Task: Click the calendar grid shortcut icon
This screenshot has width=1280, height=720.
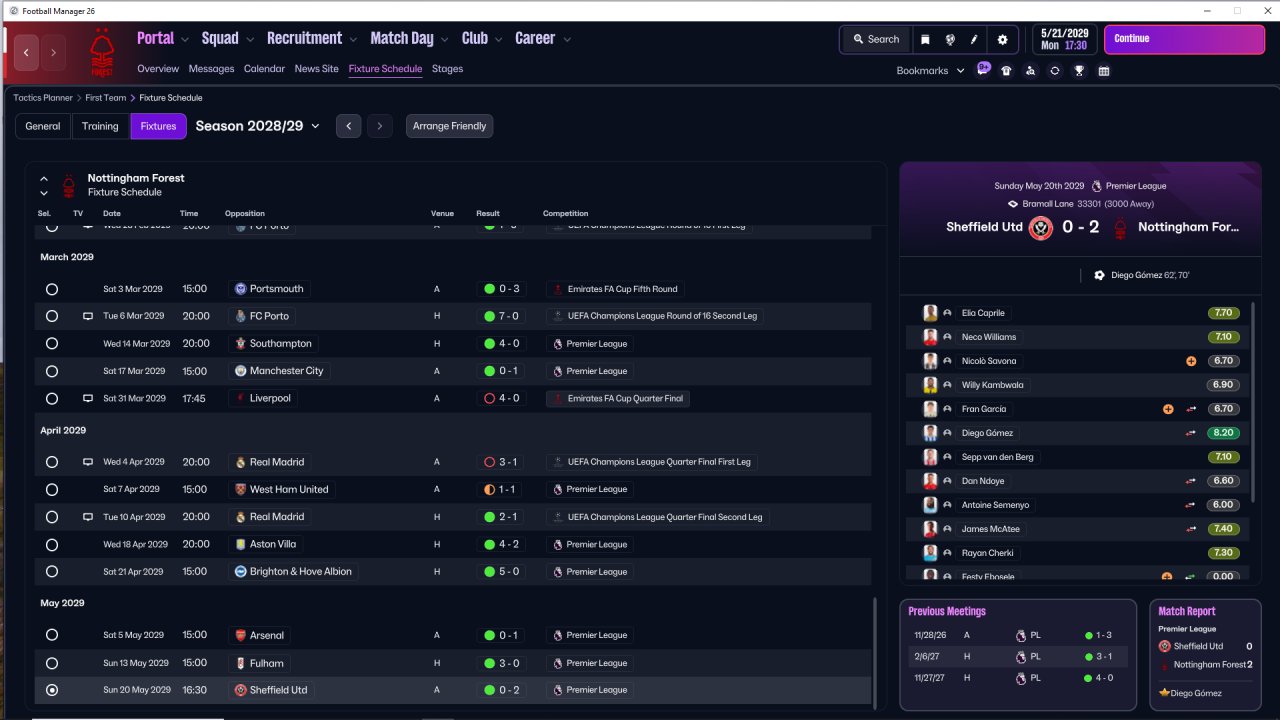Action: [x=1104, y=71]
